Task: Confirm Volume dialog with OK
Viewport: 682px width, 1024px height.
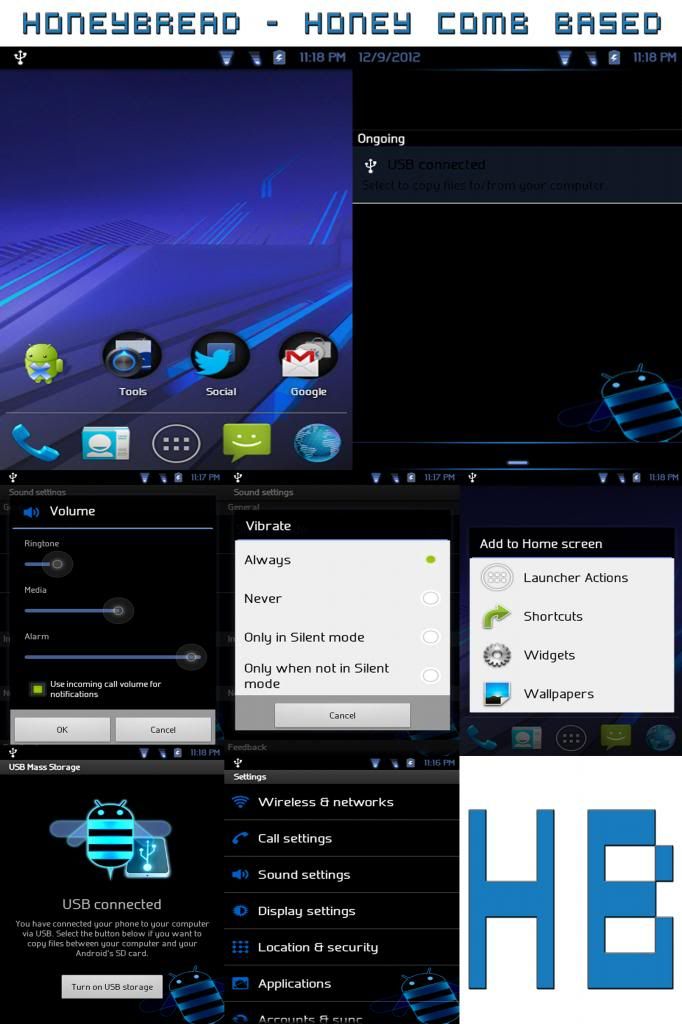Action: [x=62, y=730]
